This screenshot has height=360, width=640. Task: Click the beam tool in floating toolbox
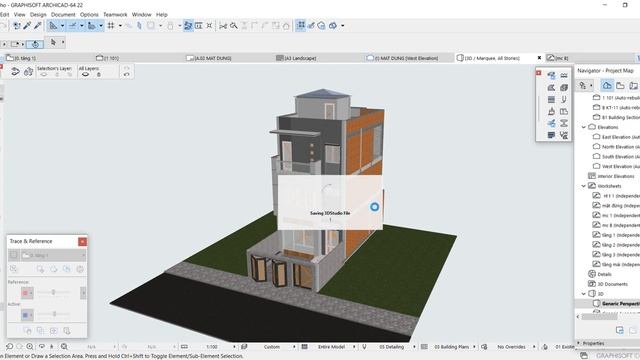click(x=564, y=123)
